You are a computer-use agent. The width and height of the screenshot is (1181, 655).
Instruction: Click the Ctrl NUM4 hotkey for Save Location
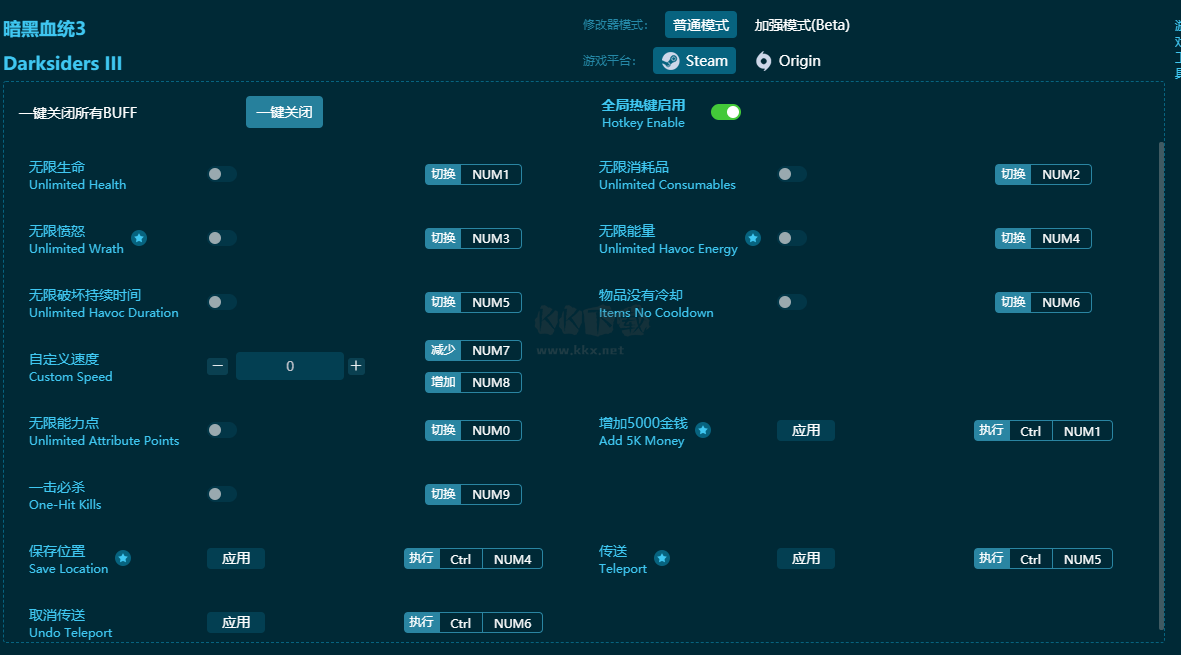(473, 559)
